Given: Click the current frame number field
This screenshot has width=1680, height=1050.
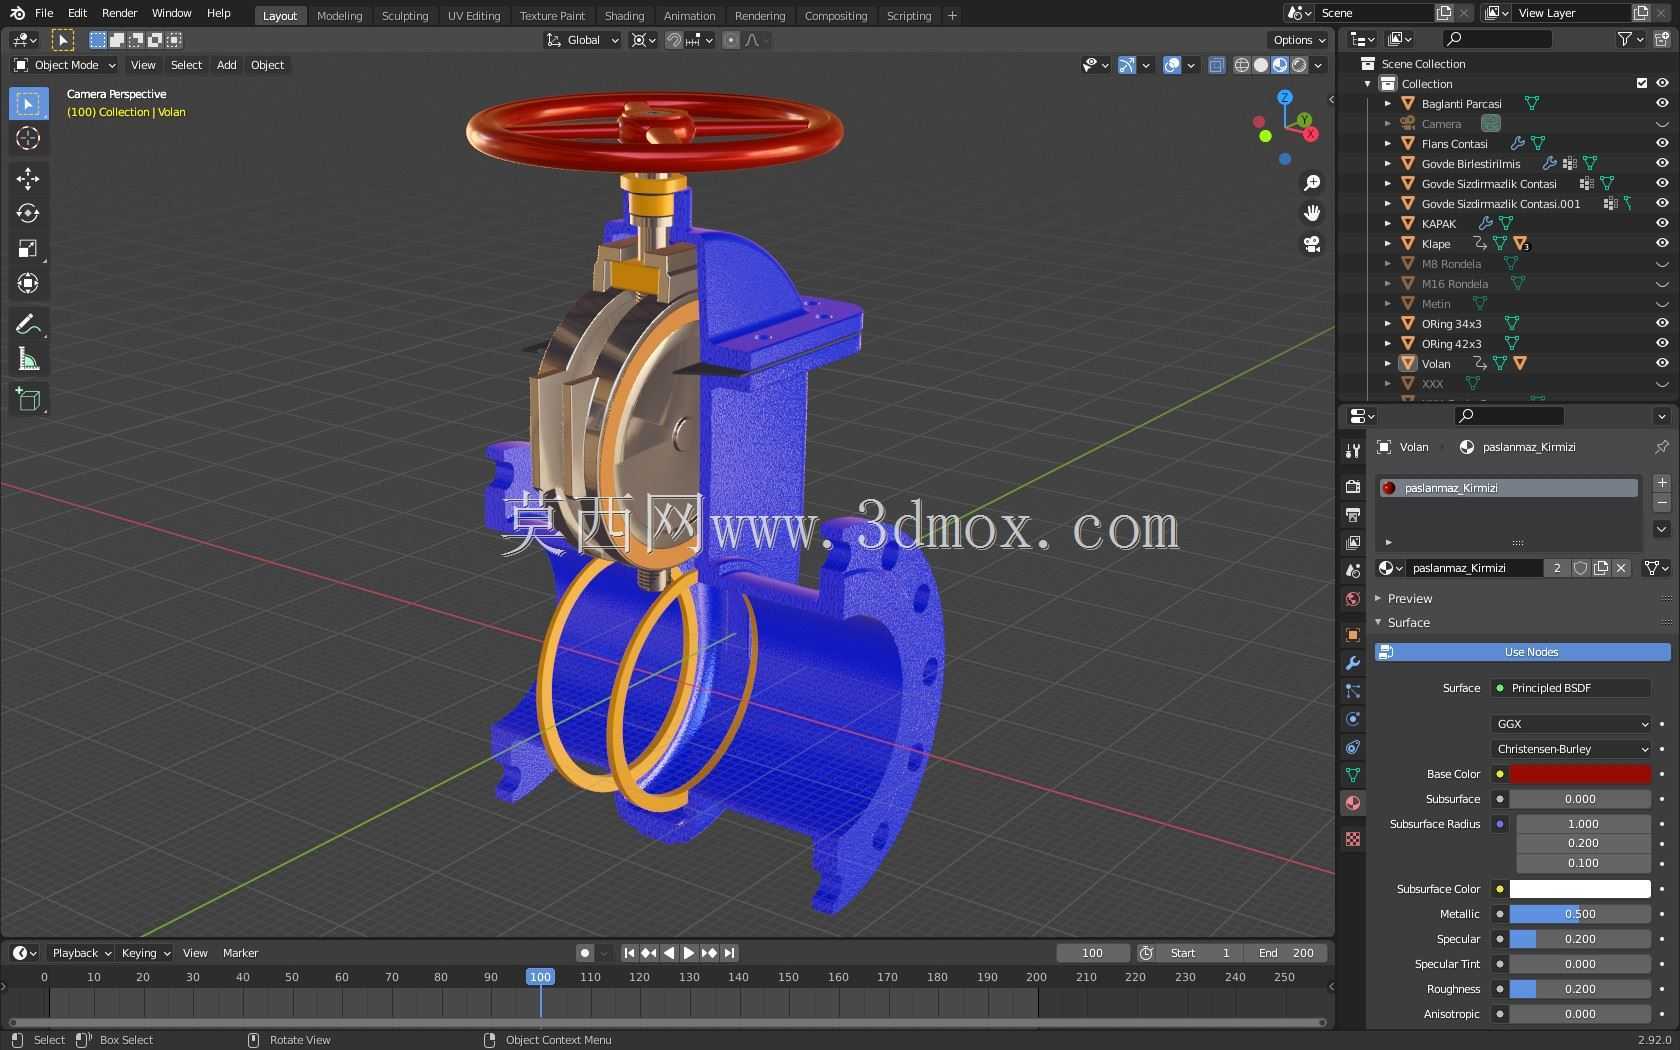Looking at the screenshot, I should point(1092,953).
